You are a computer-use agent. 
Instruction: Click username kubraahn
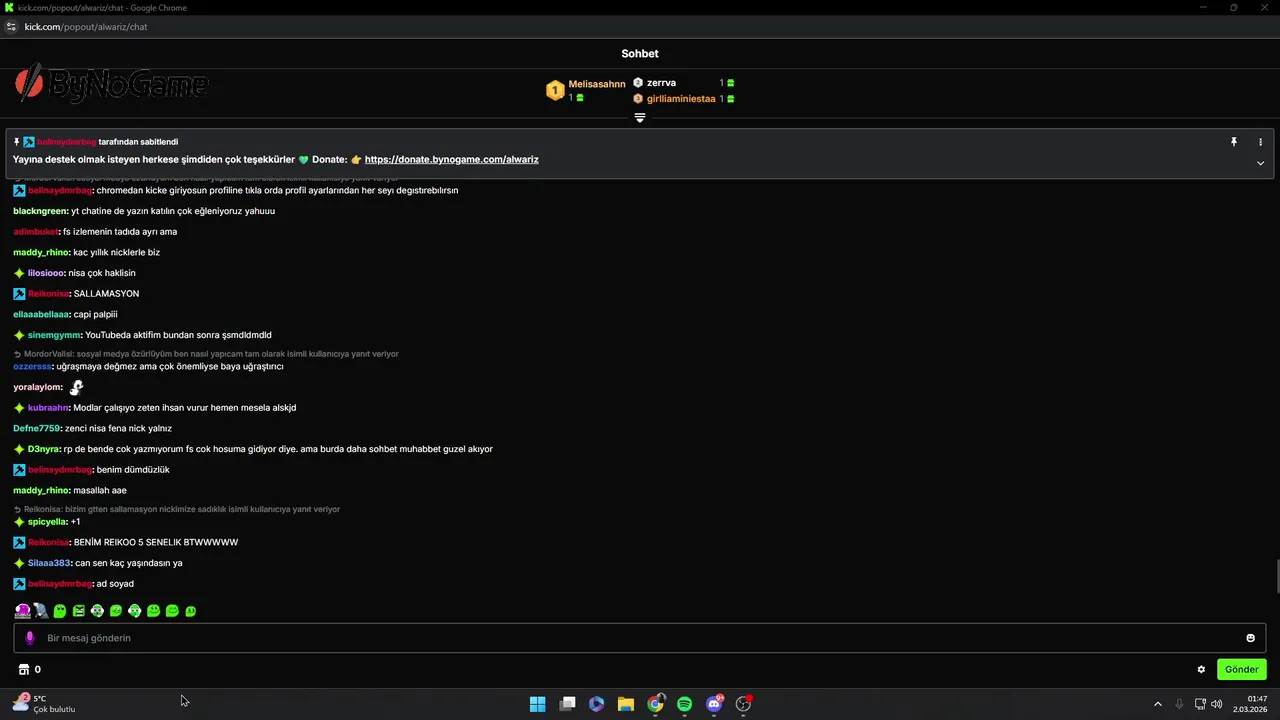click(48, 408)
